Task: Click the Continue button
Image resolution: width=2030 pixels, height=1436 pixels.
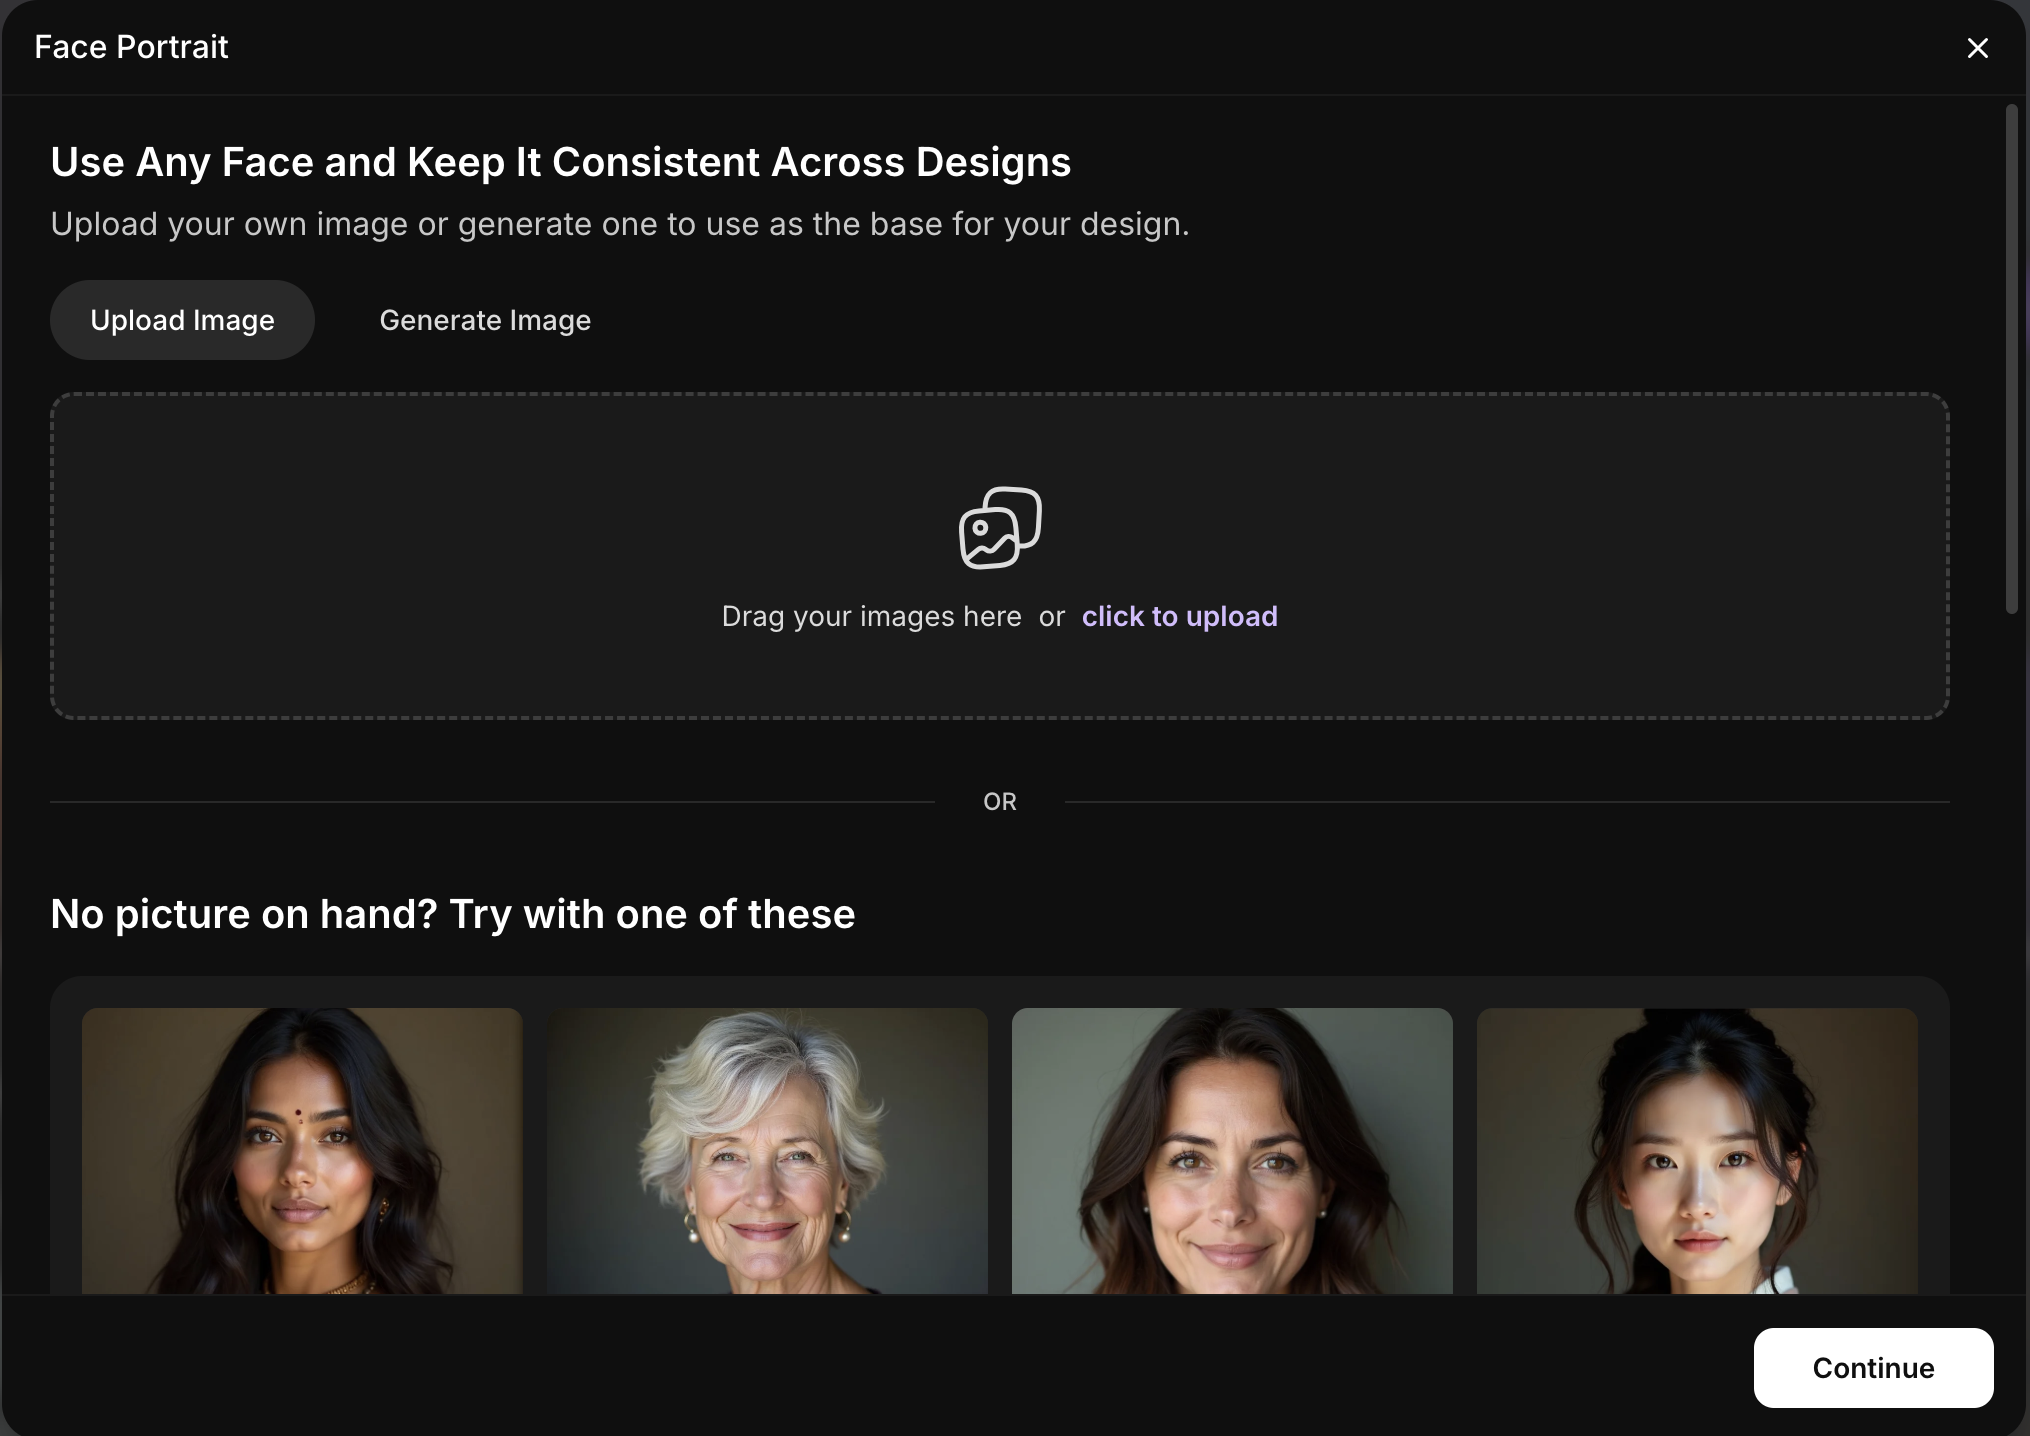Action: 1873,1368
